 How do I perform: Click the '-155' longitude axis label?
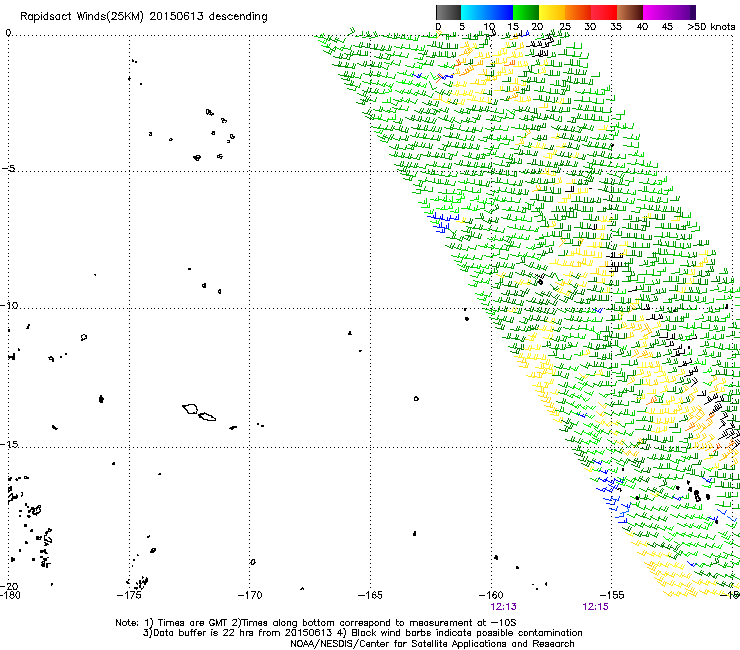[612, 595]
